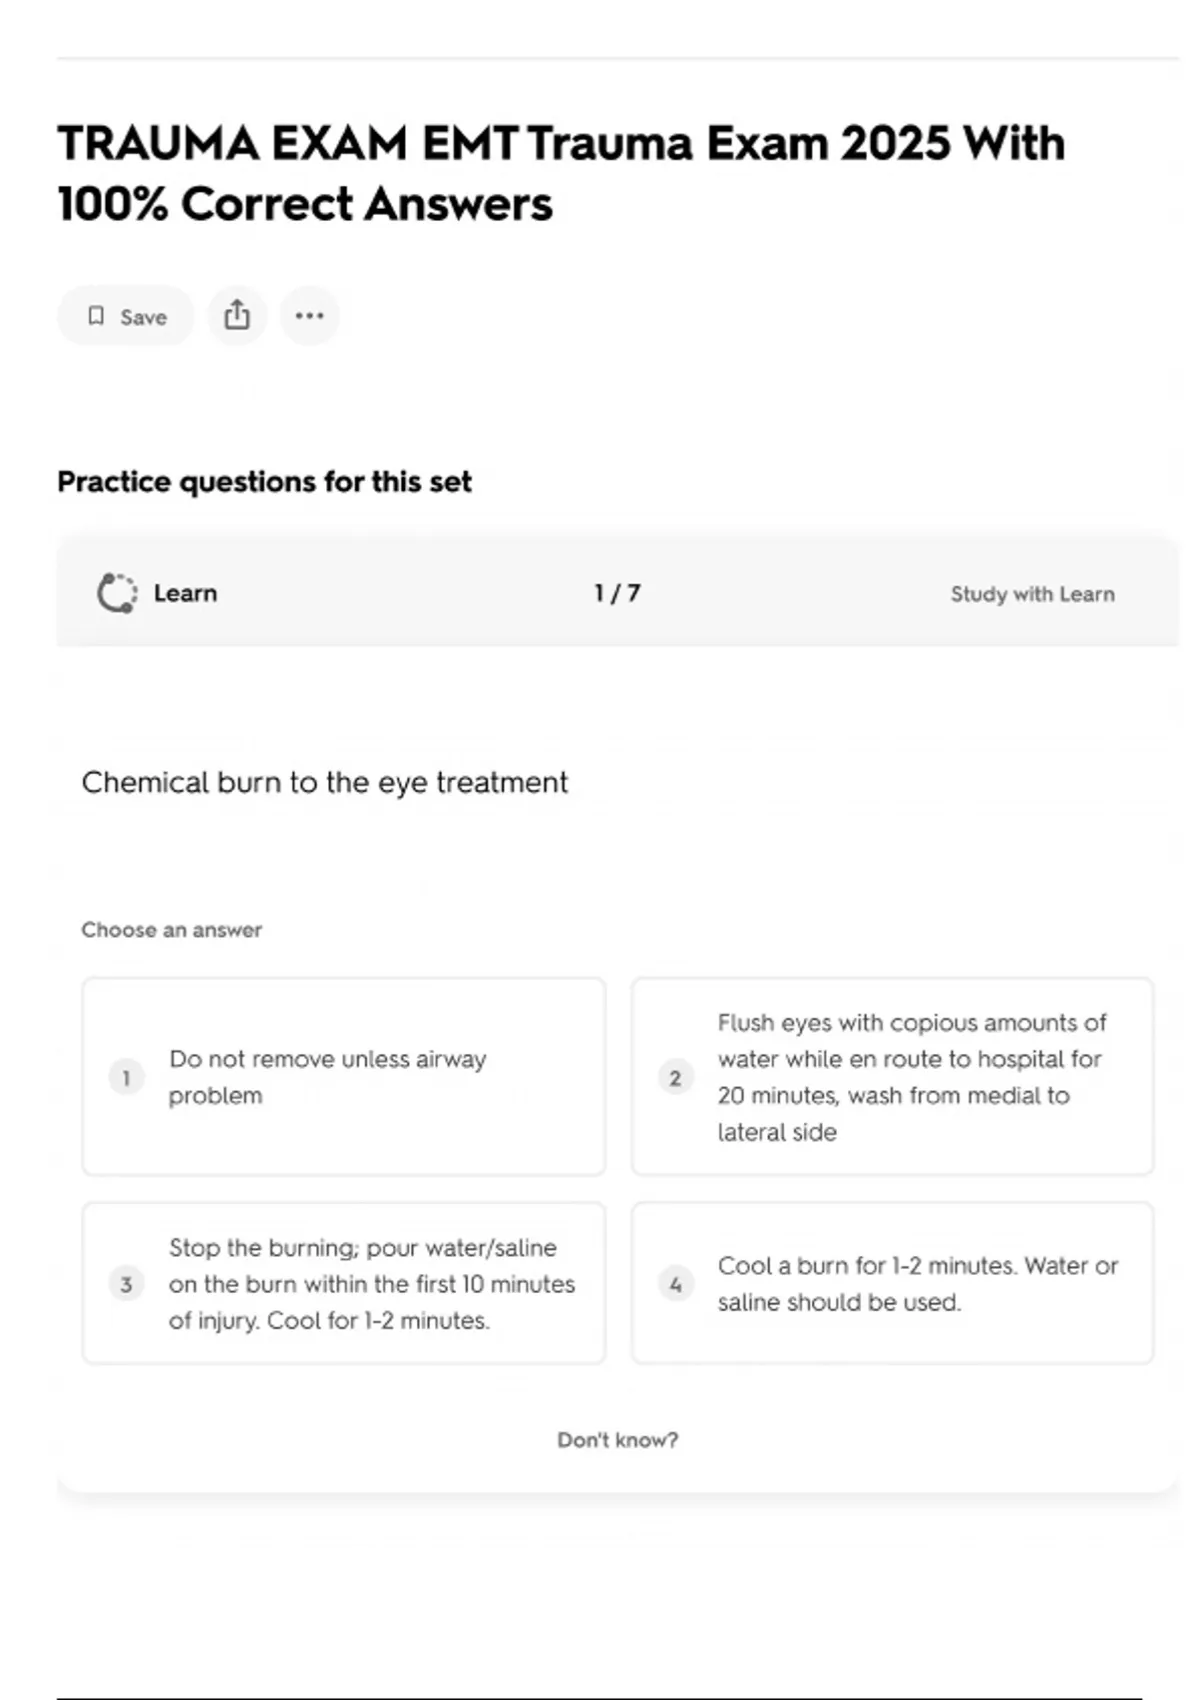Open the three-dot more options menu

click(309, 315)
